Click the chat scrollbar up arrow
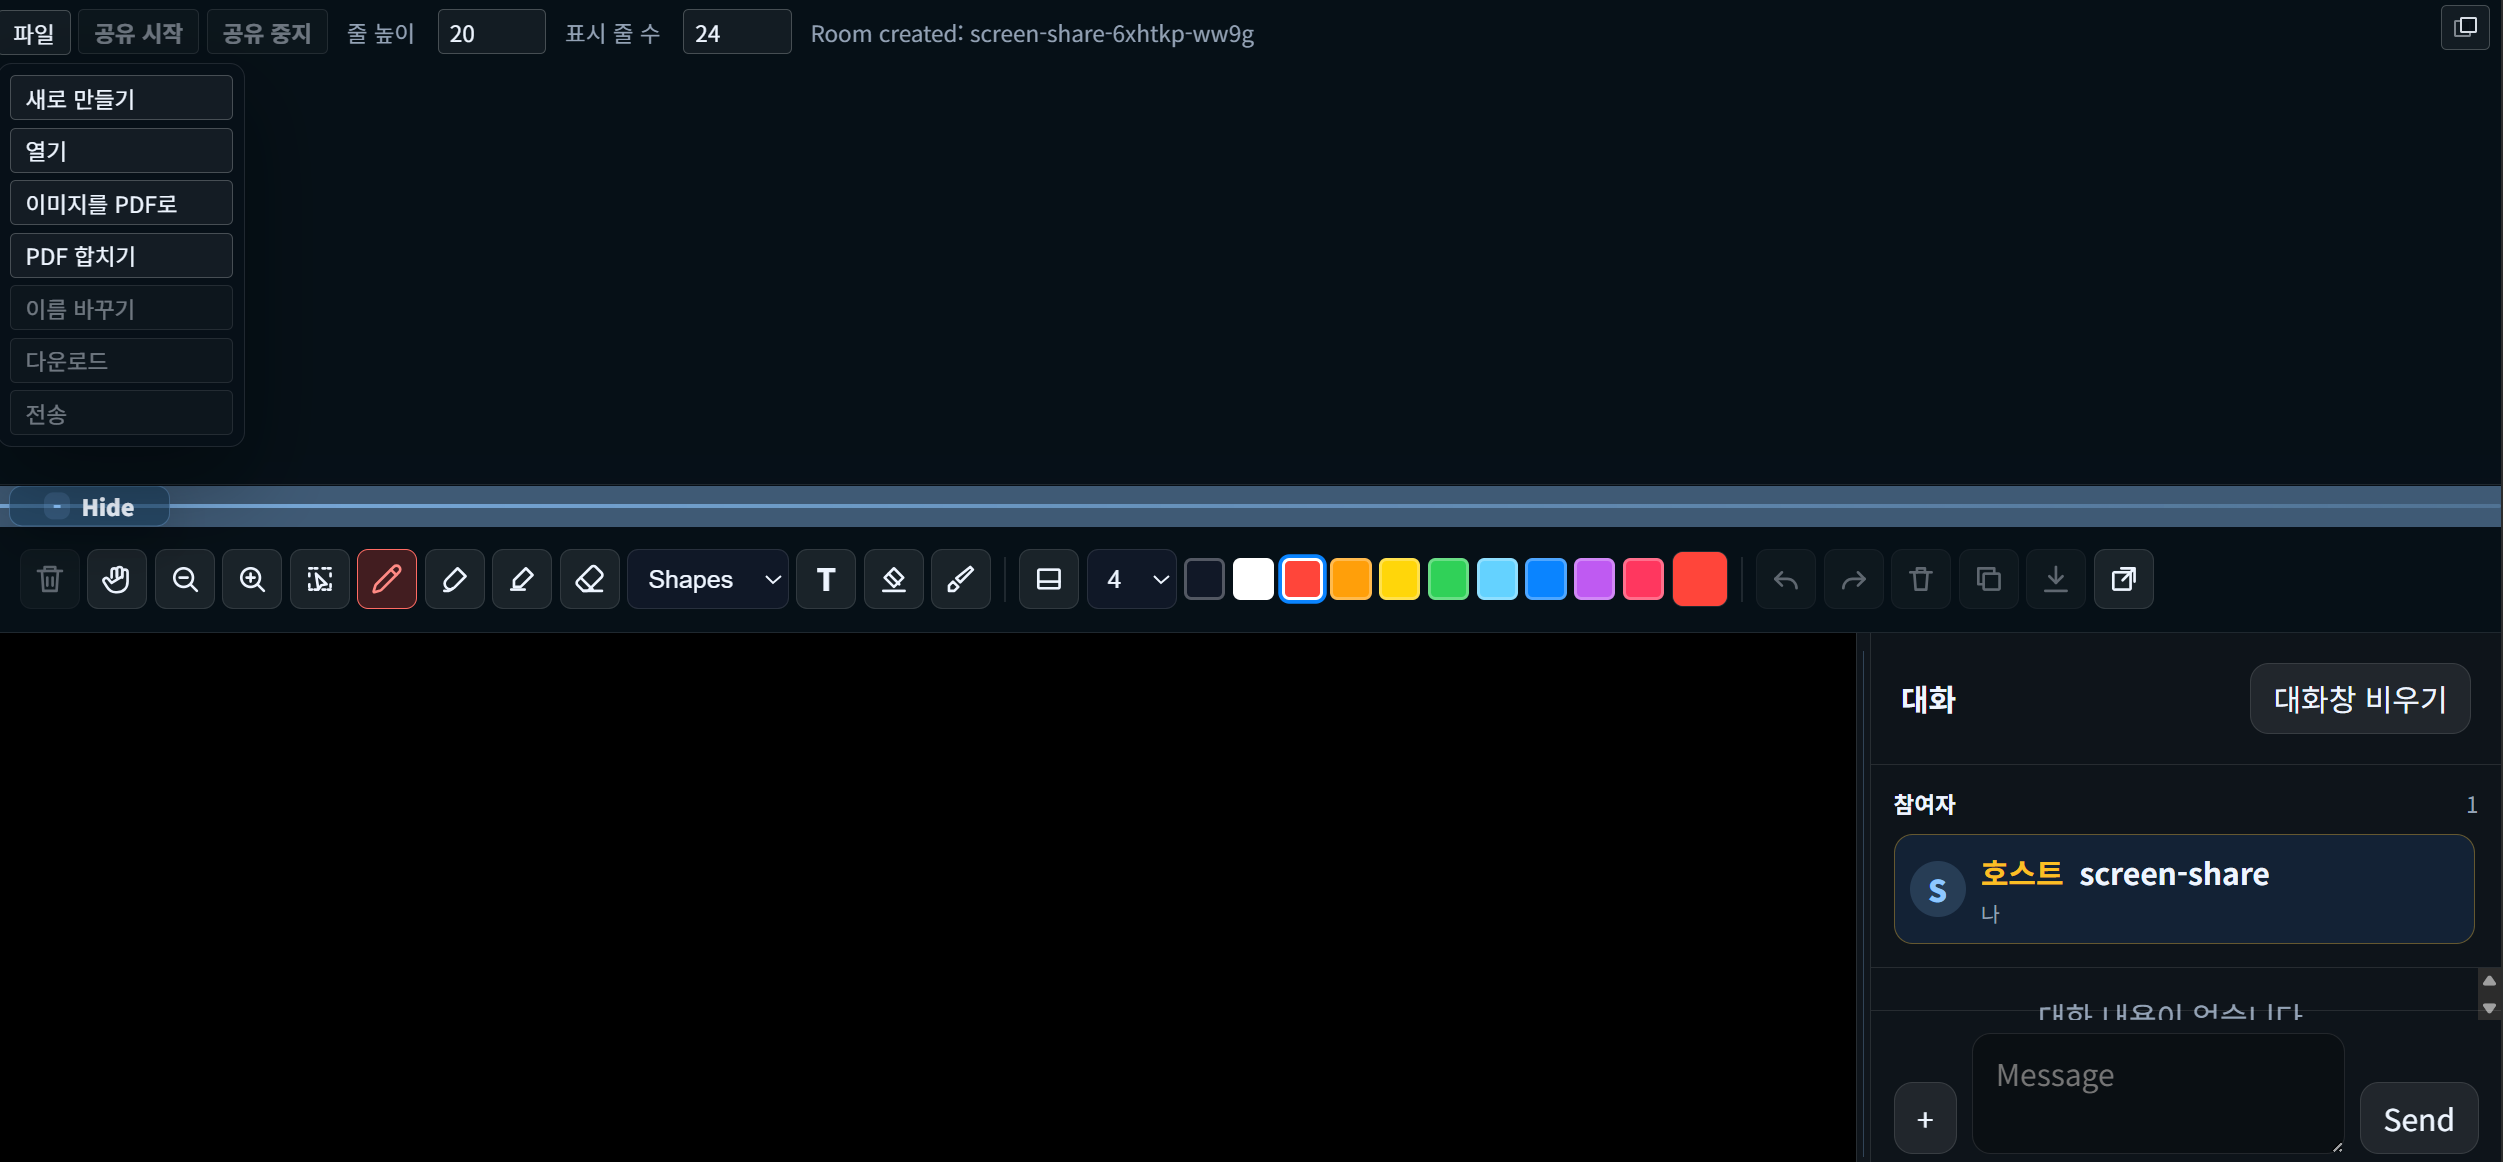This screenshot has width=2503, height=1162. [2489, 980]
